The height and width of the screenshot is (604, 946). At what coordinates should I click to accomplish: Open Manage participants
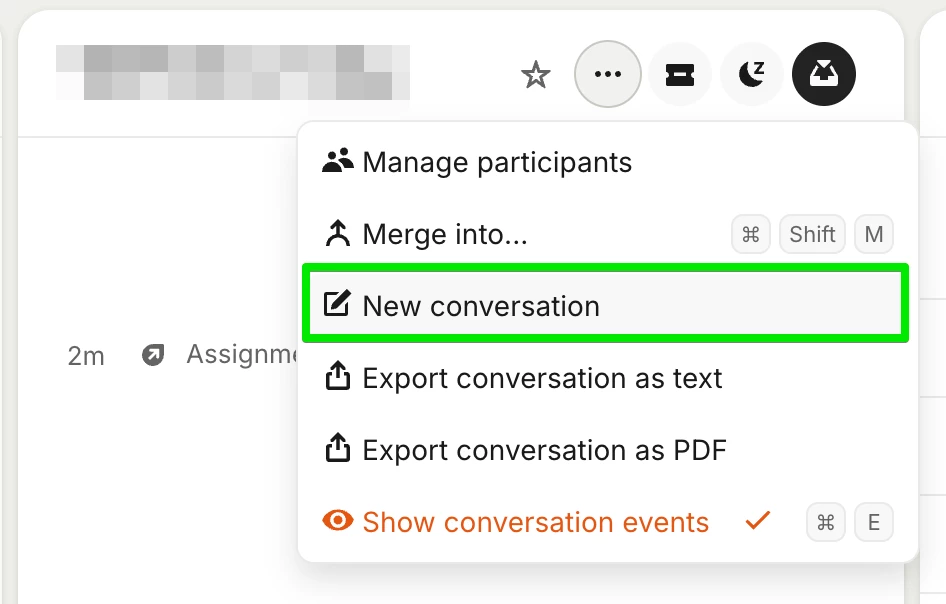pos(497,162)
